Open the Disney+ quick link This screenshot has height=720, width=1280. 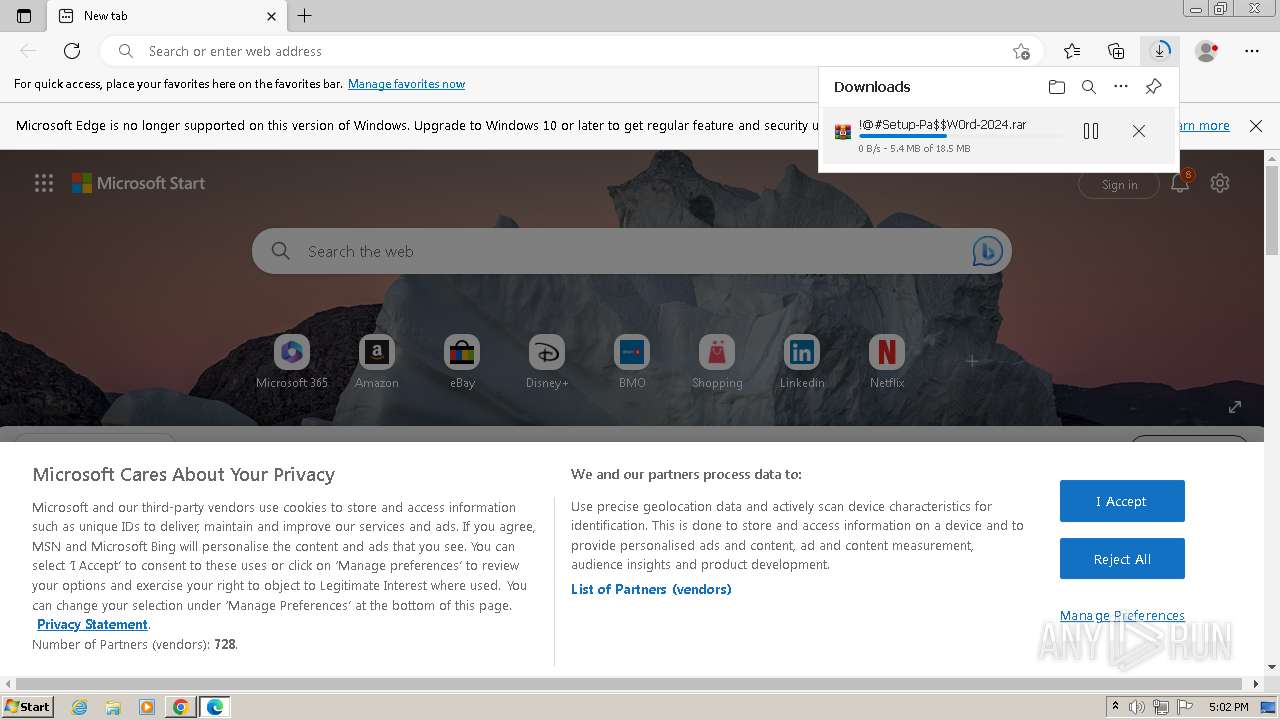(547, 362)
